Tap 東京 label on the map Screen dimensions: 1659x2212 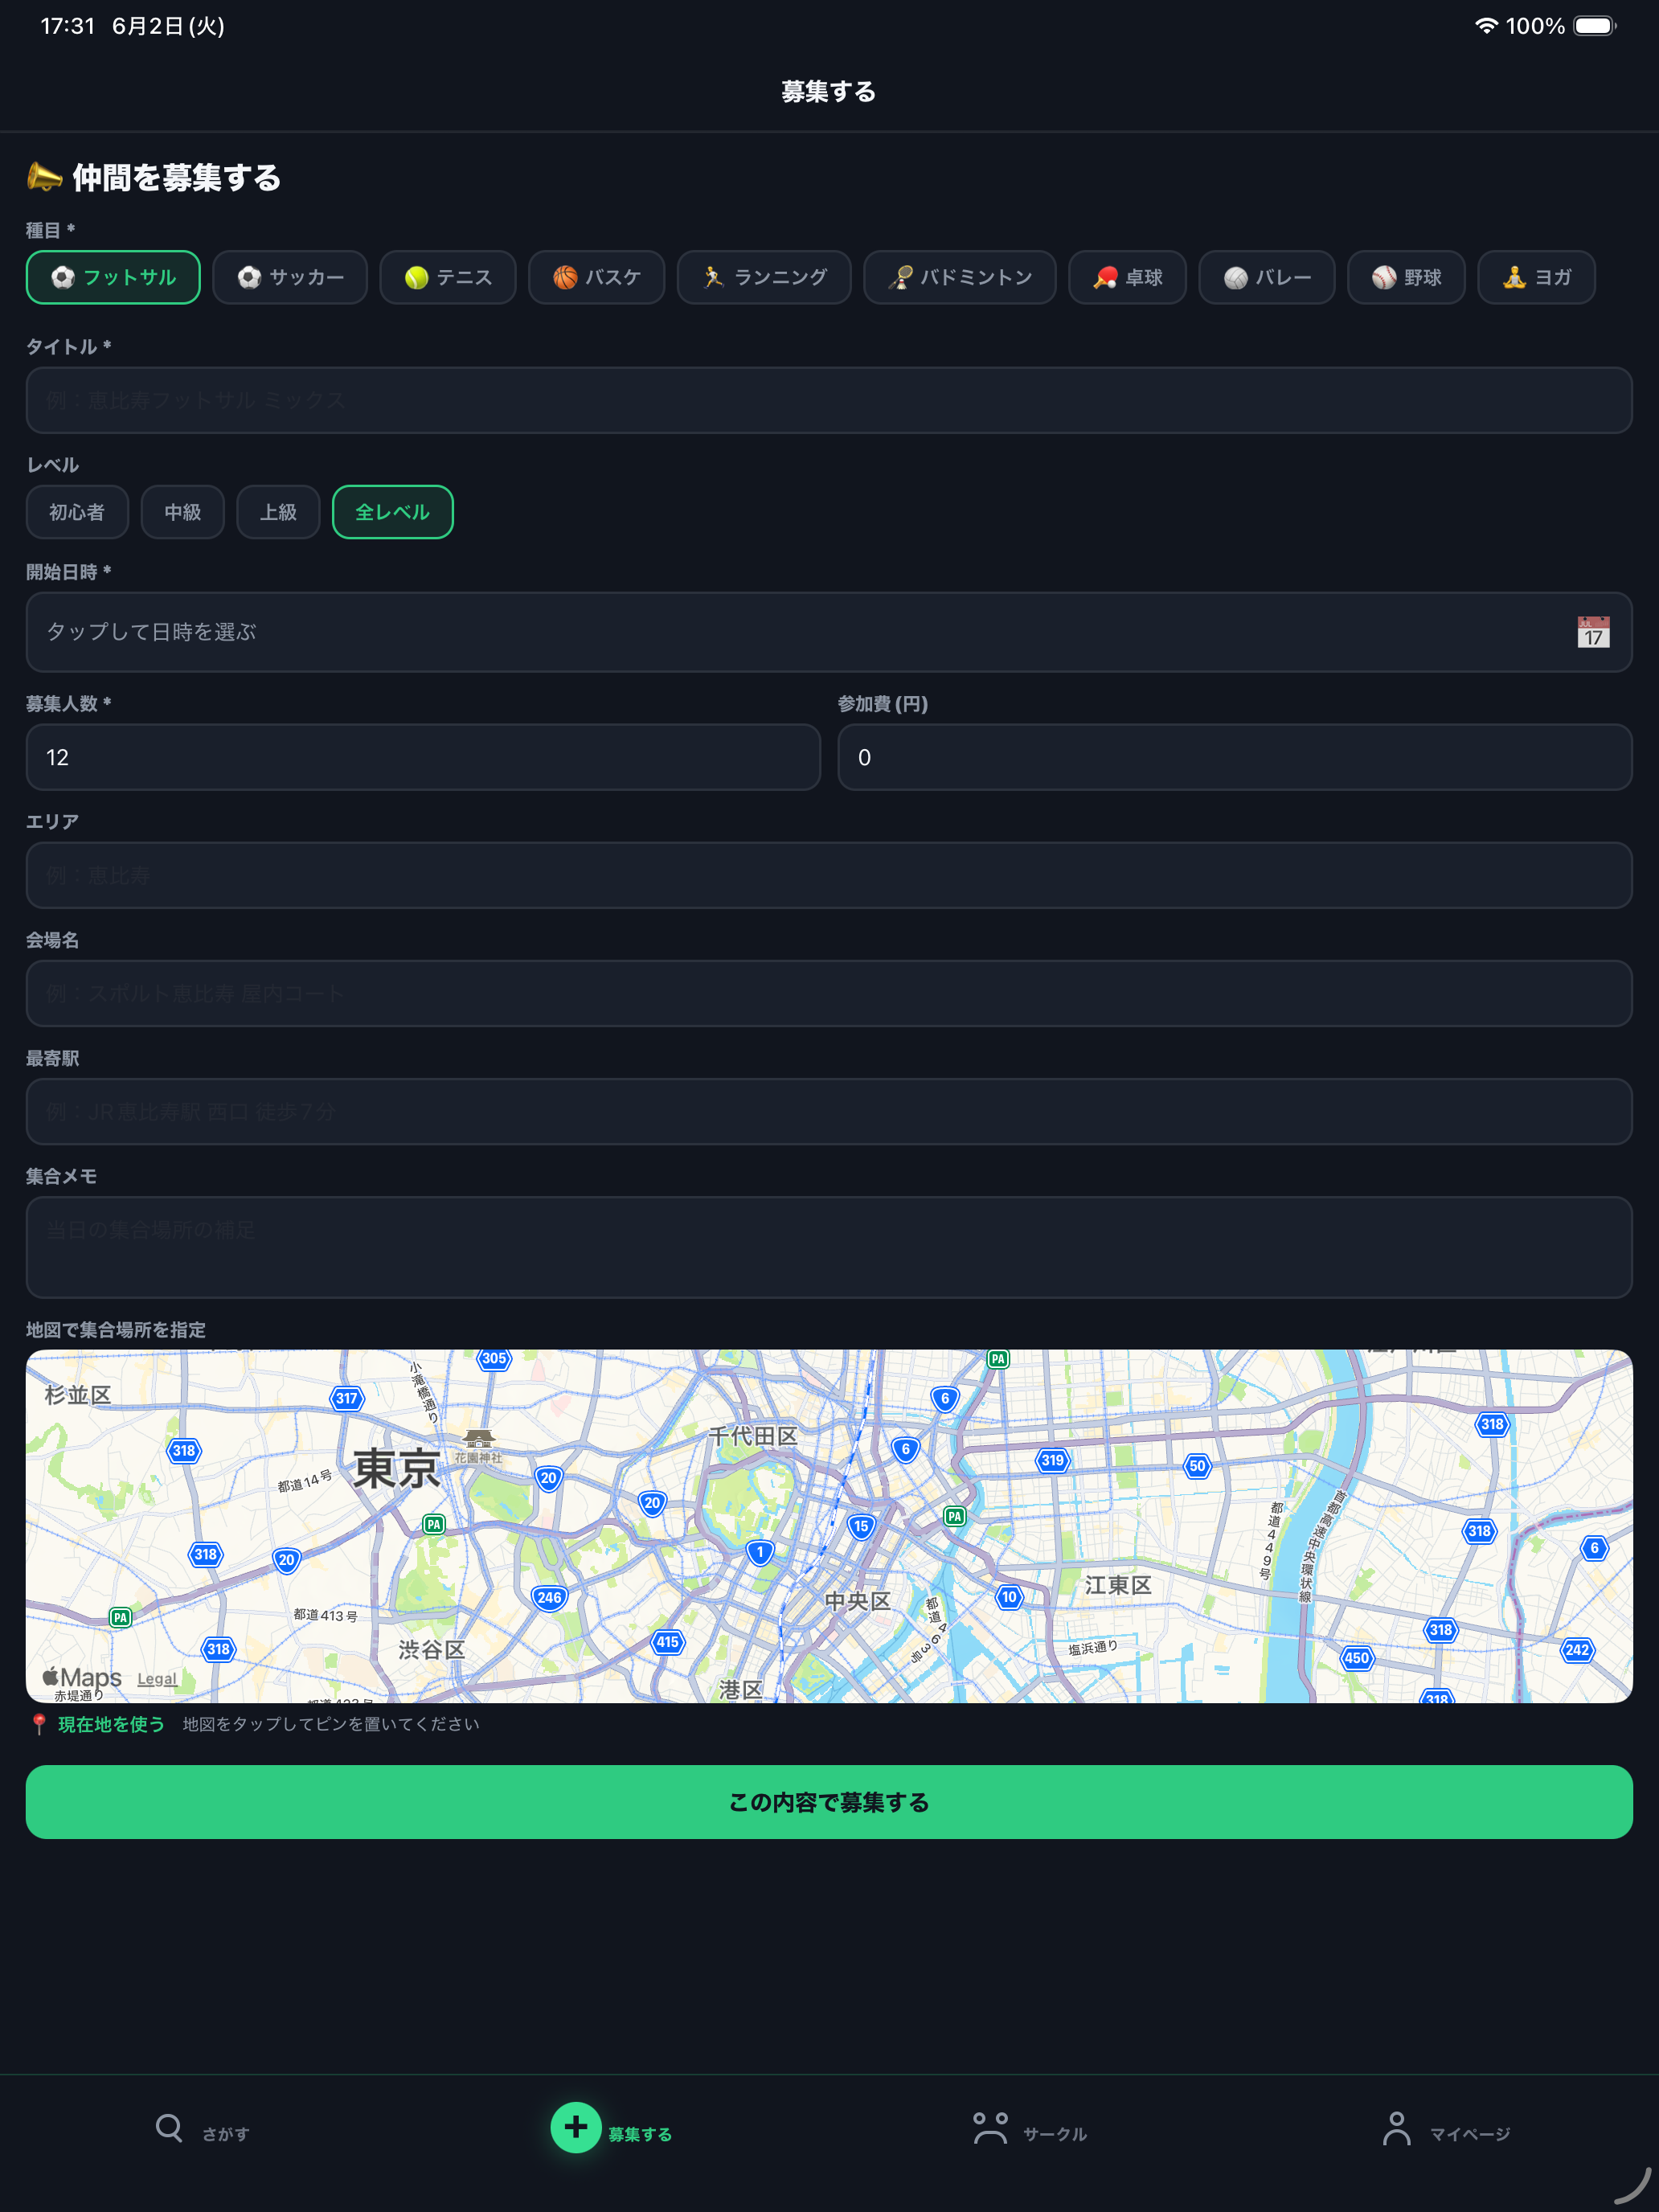tap(396, 1468)
